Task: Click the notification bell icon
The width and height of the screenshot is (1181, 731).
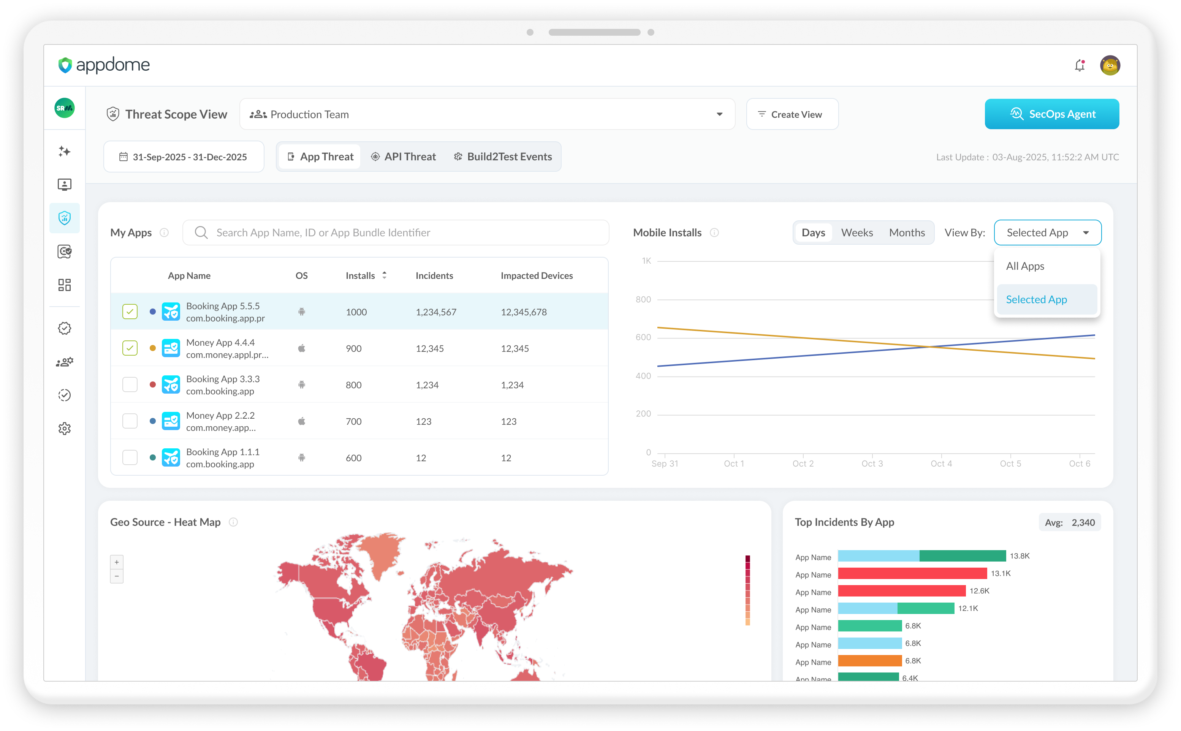Action: [1079, 65]
